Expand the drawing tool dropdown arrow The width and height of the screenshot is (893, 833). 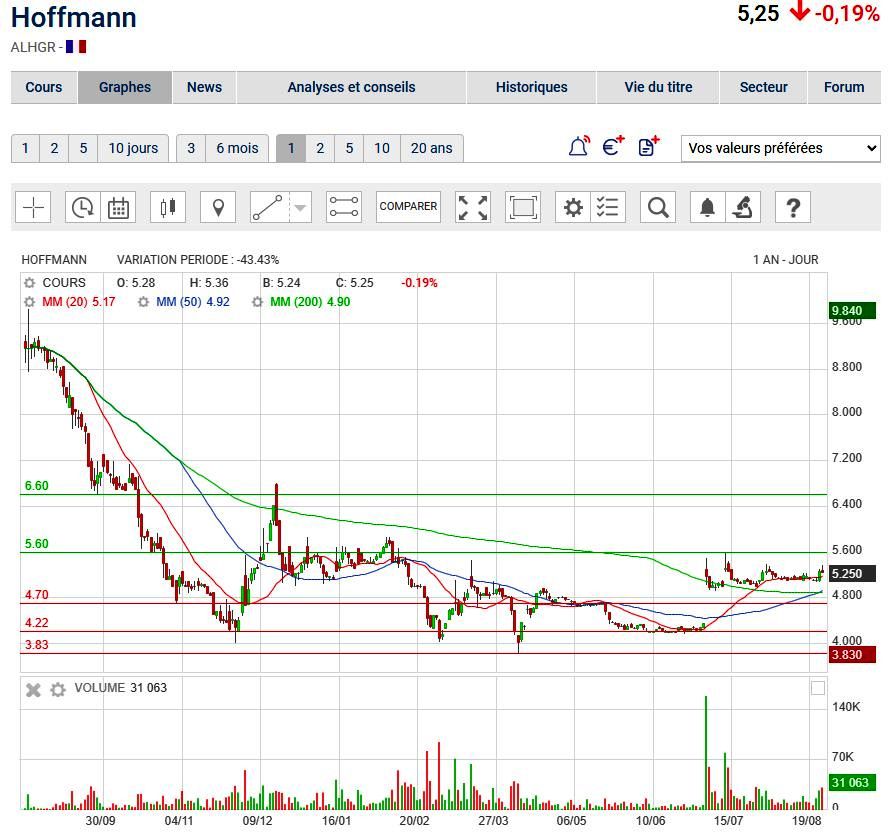[x=300, y=208]
